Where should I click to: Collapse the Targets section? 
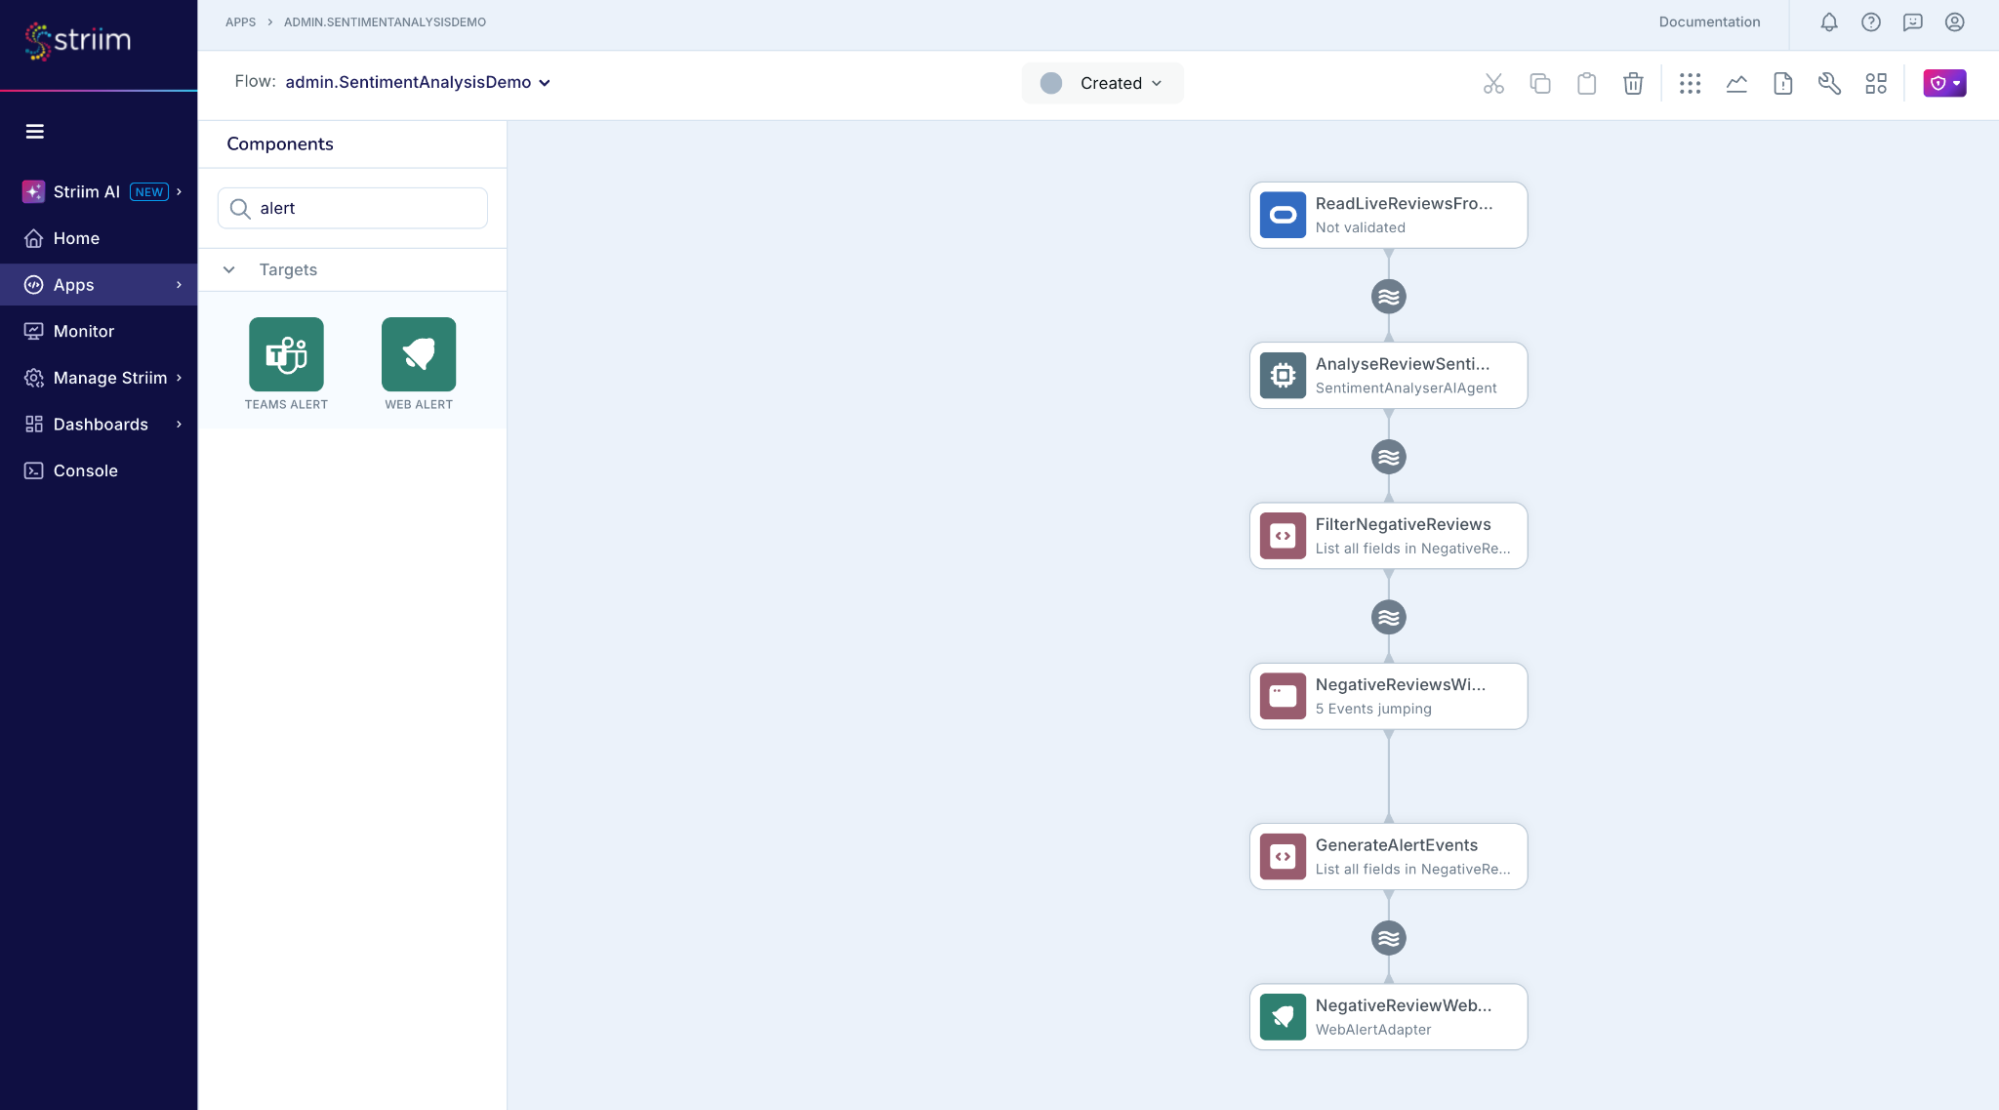point(229,270)
